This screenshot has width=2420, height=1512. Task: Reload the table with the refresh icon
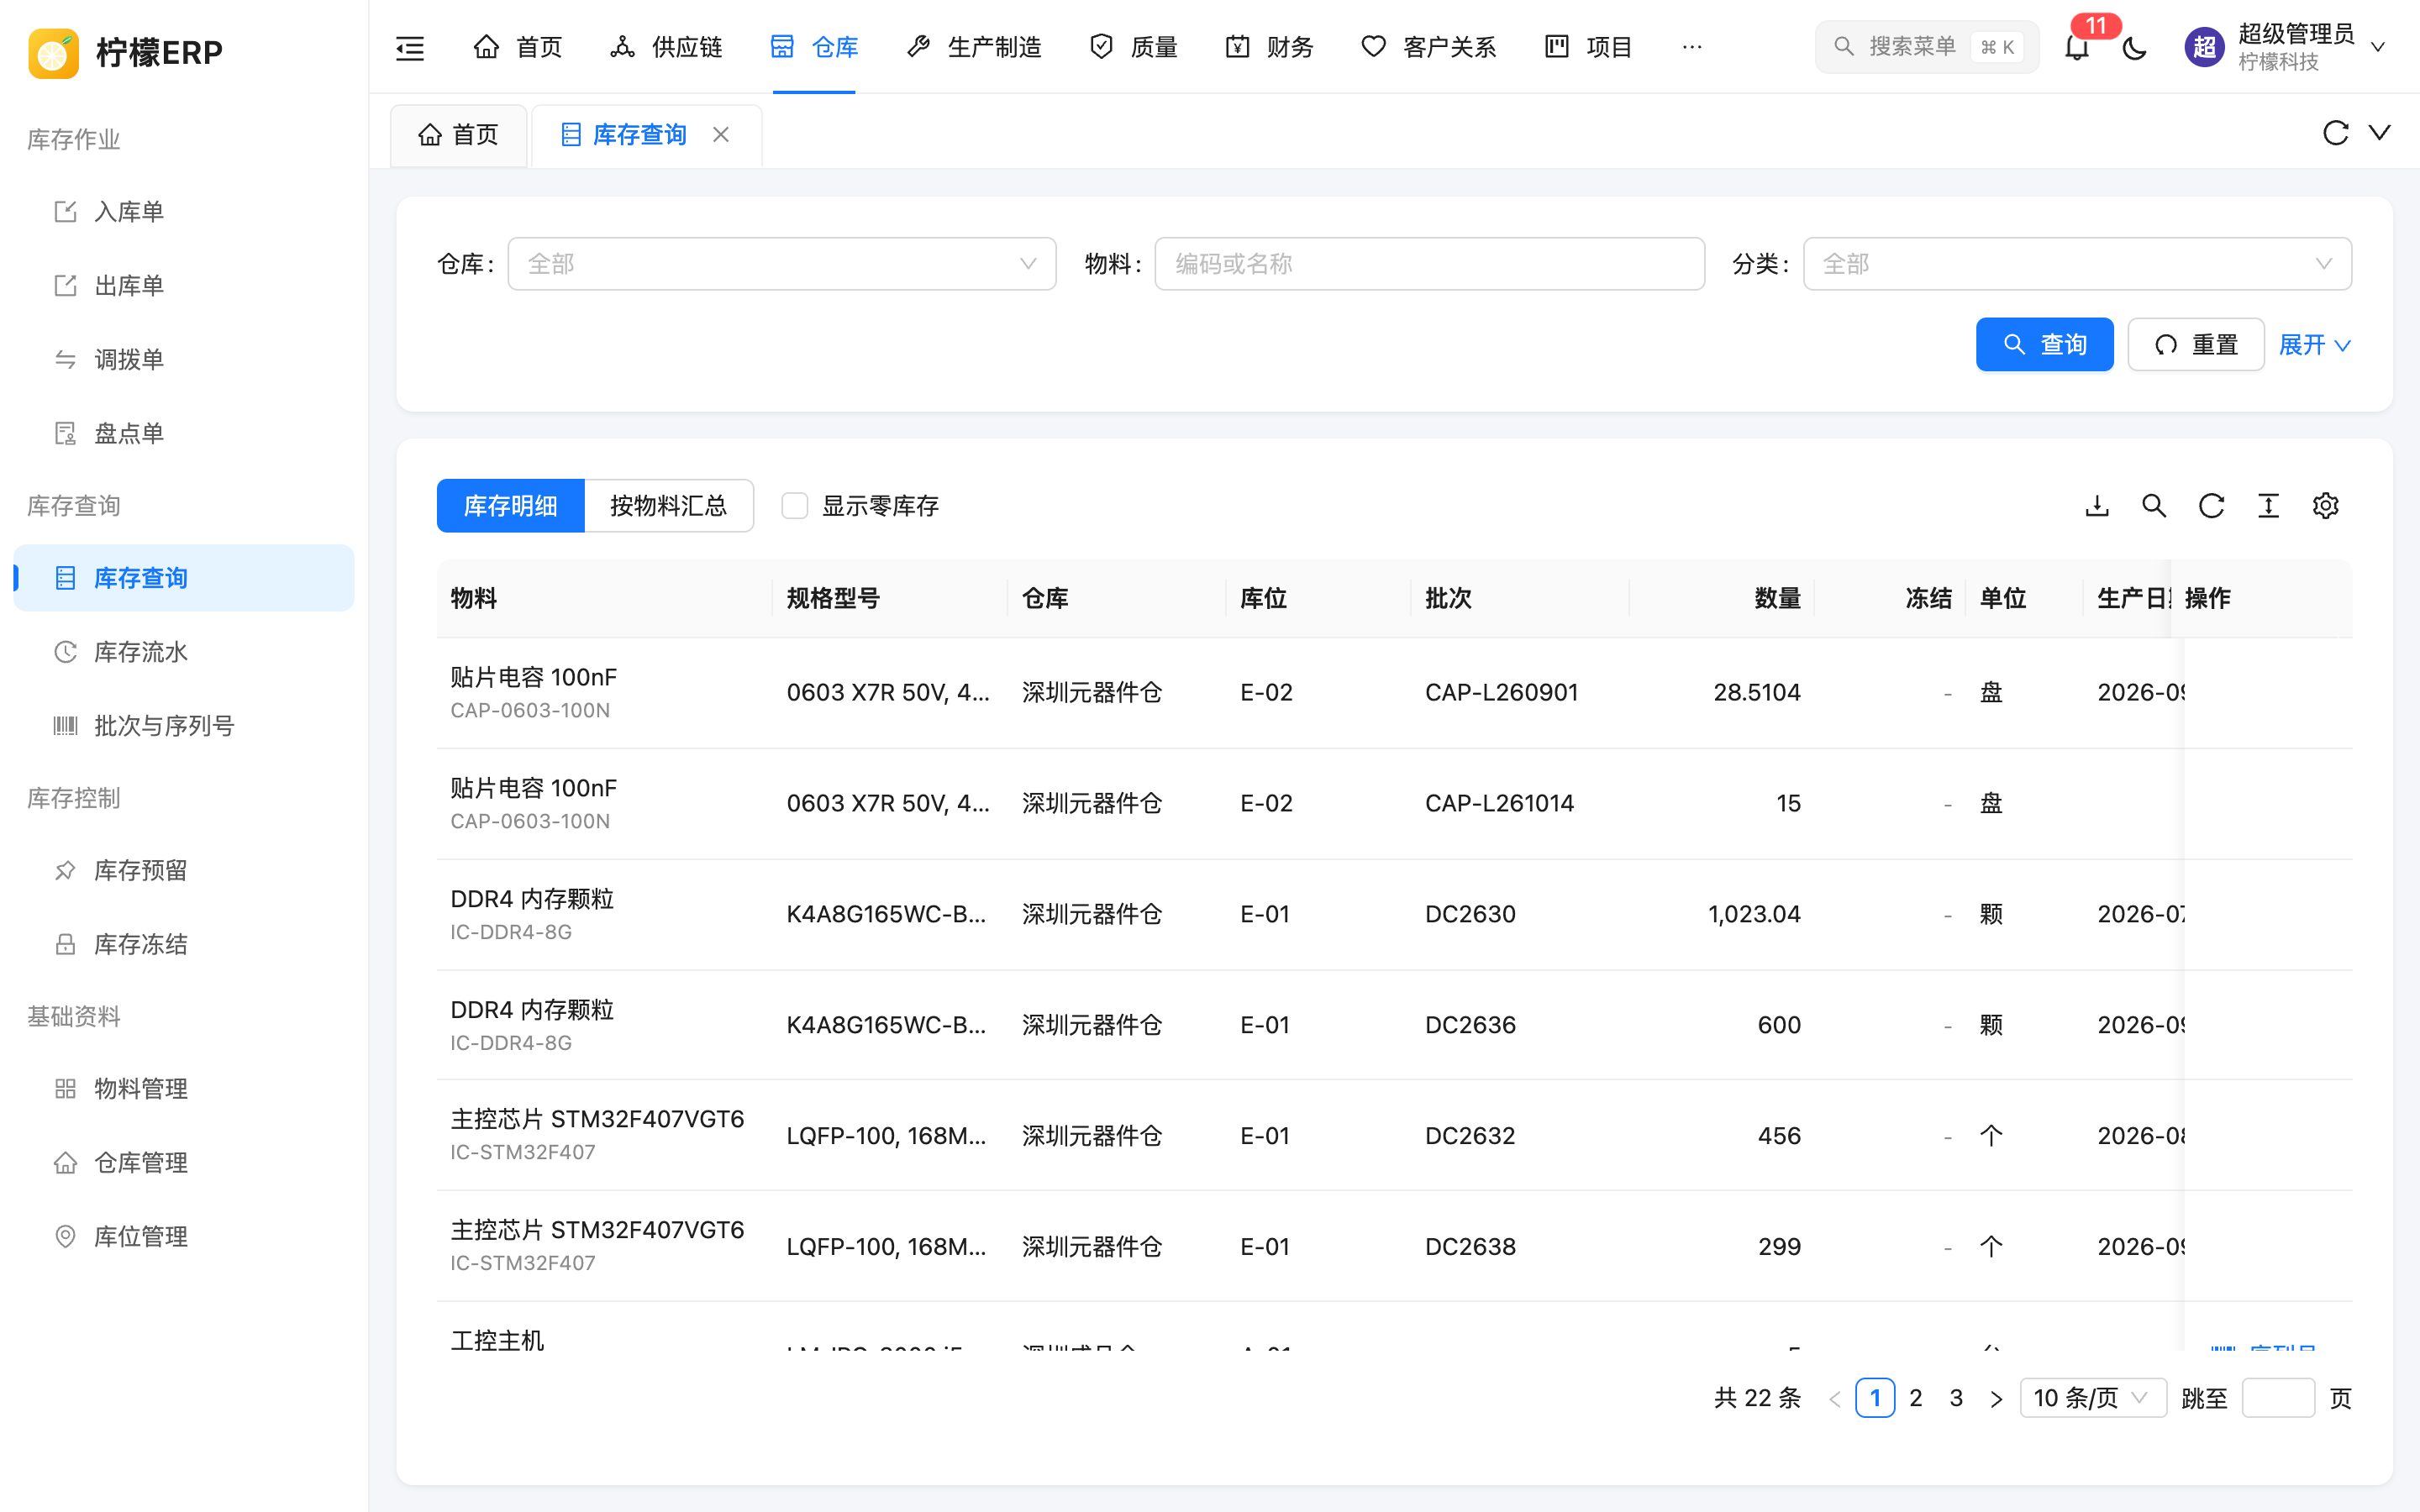pyautogui.click(x=2211, y=506)
